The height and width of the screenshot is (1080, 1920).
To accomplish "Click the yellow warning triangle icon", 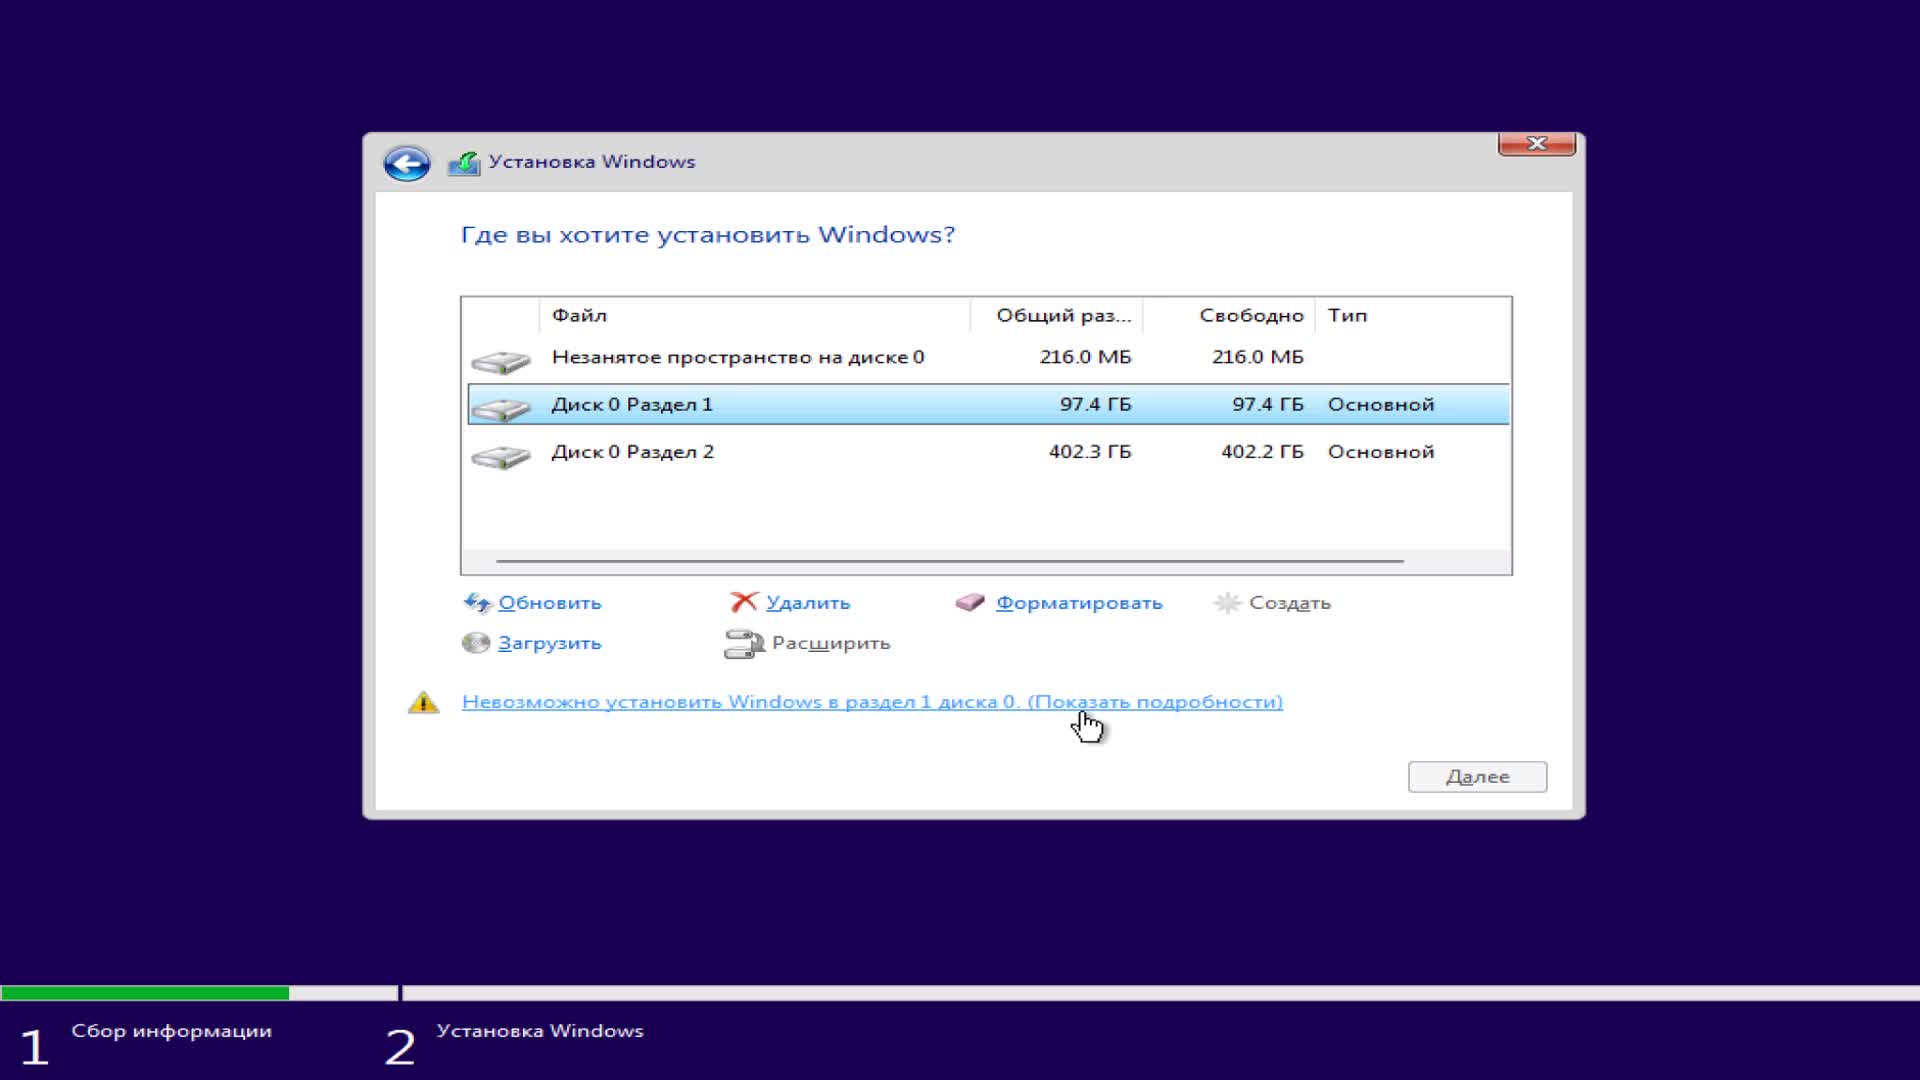I will tap(424, 703).
